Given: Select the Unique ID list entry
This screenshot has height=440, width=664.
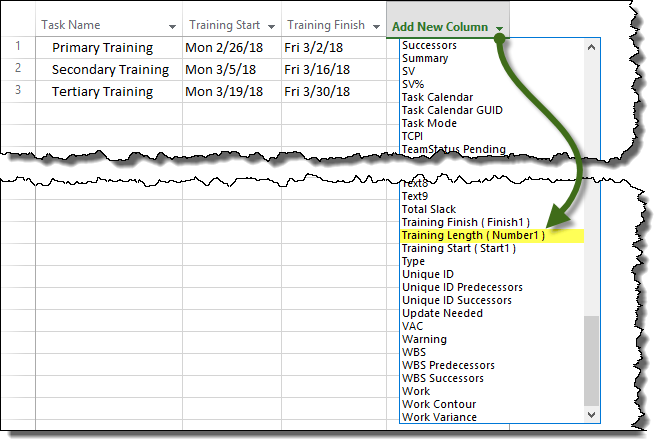Looking at the screenshot, I should 427,274.
